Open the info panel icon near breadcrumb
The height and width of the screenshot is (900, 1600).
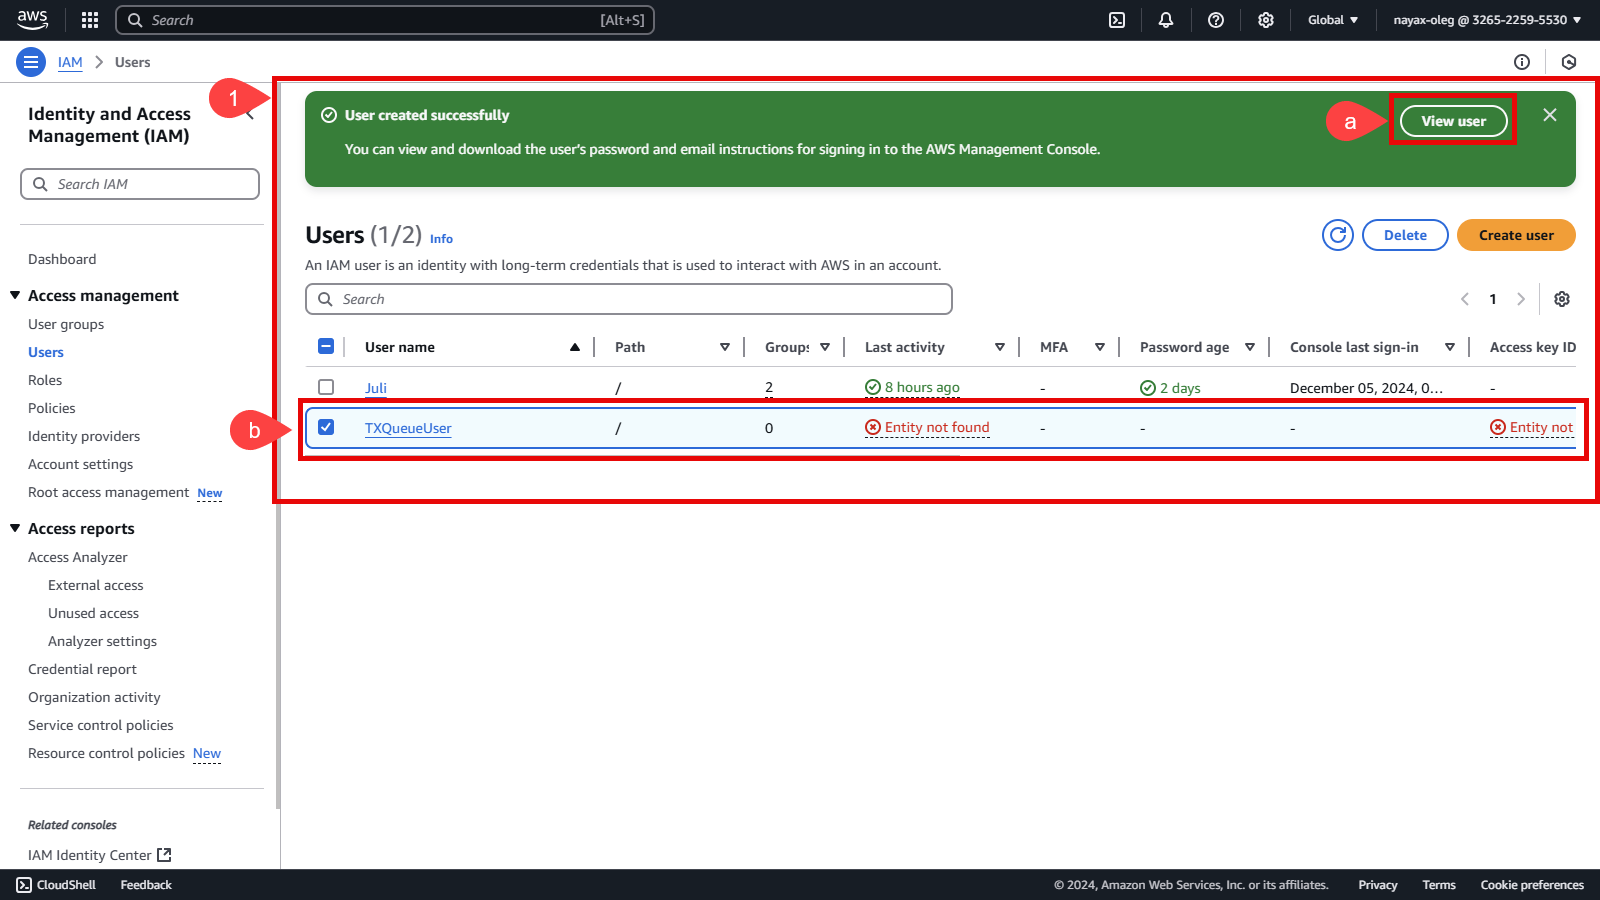[1522, 62]
